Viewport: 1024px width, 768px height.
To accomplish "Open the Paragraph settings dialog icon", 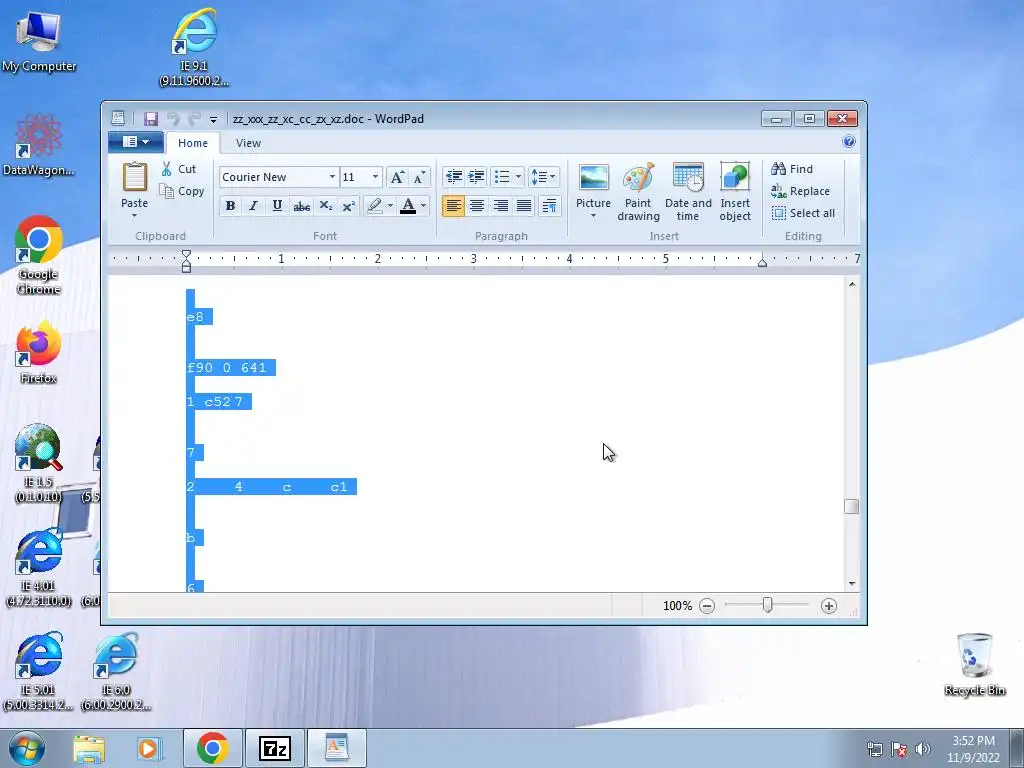I will 549,206.
